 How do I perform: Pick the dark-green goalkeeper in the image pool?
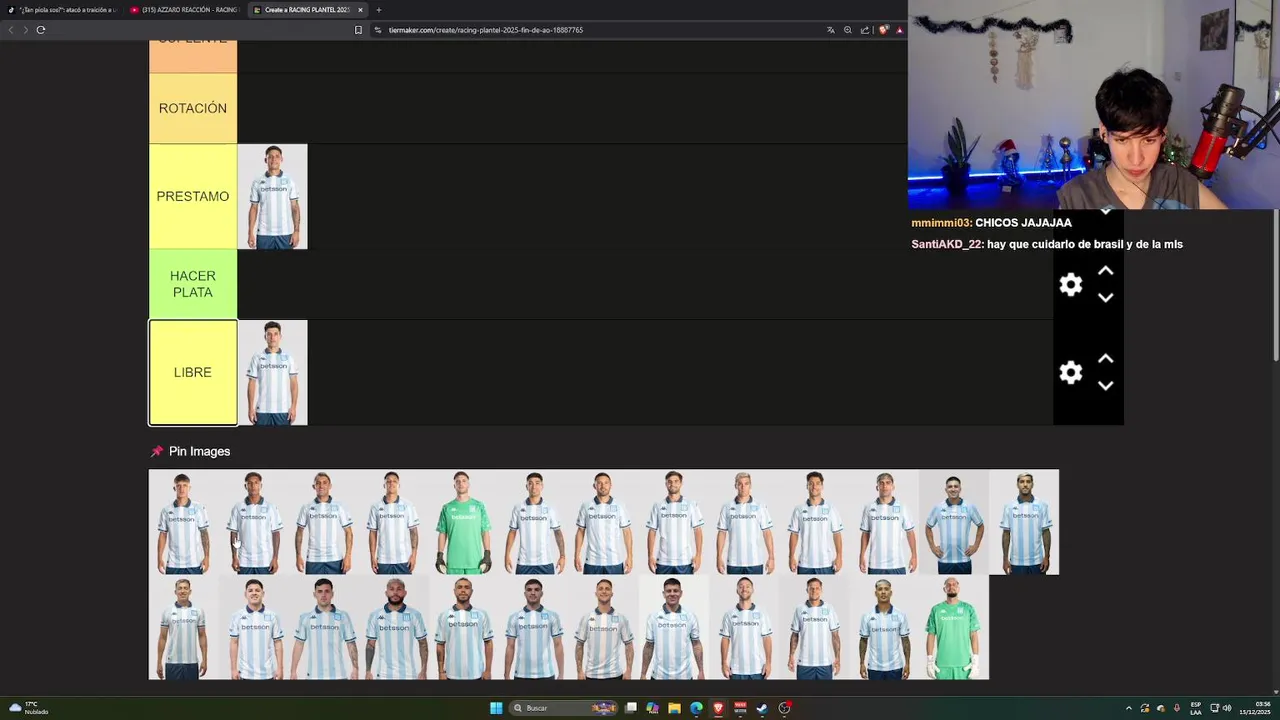(464, 522)
